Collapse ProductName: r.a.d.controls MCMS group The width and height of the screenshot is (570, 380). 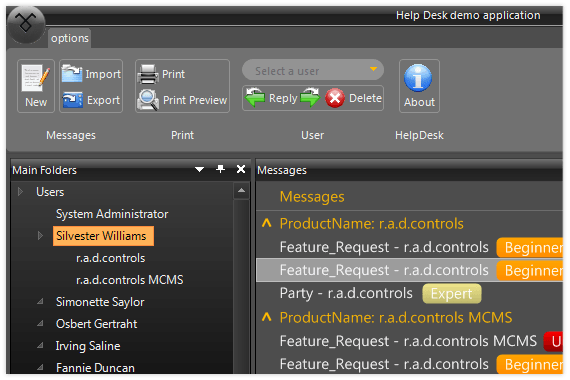click(x=266, y=317)
